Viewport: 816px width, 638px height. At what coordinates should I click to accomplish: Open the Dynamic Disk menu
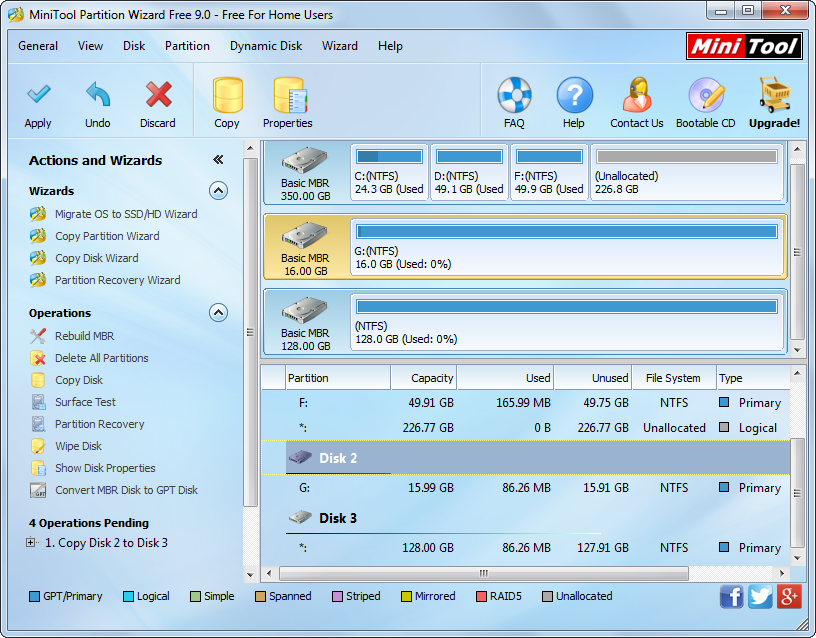[266, 46]
